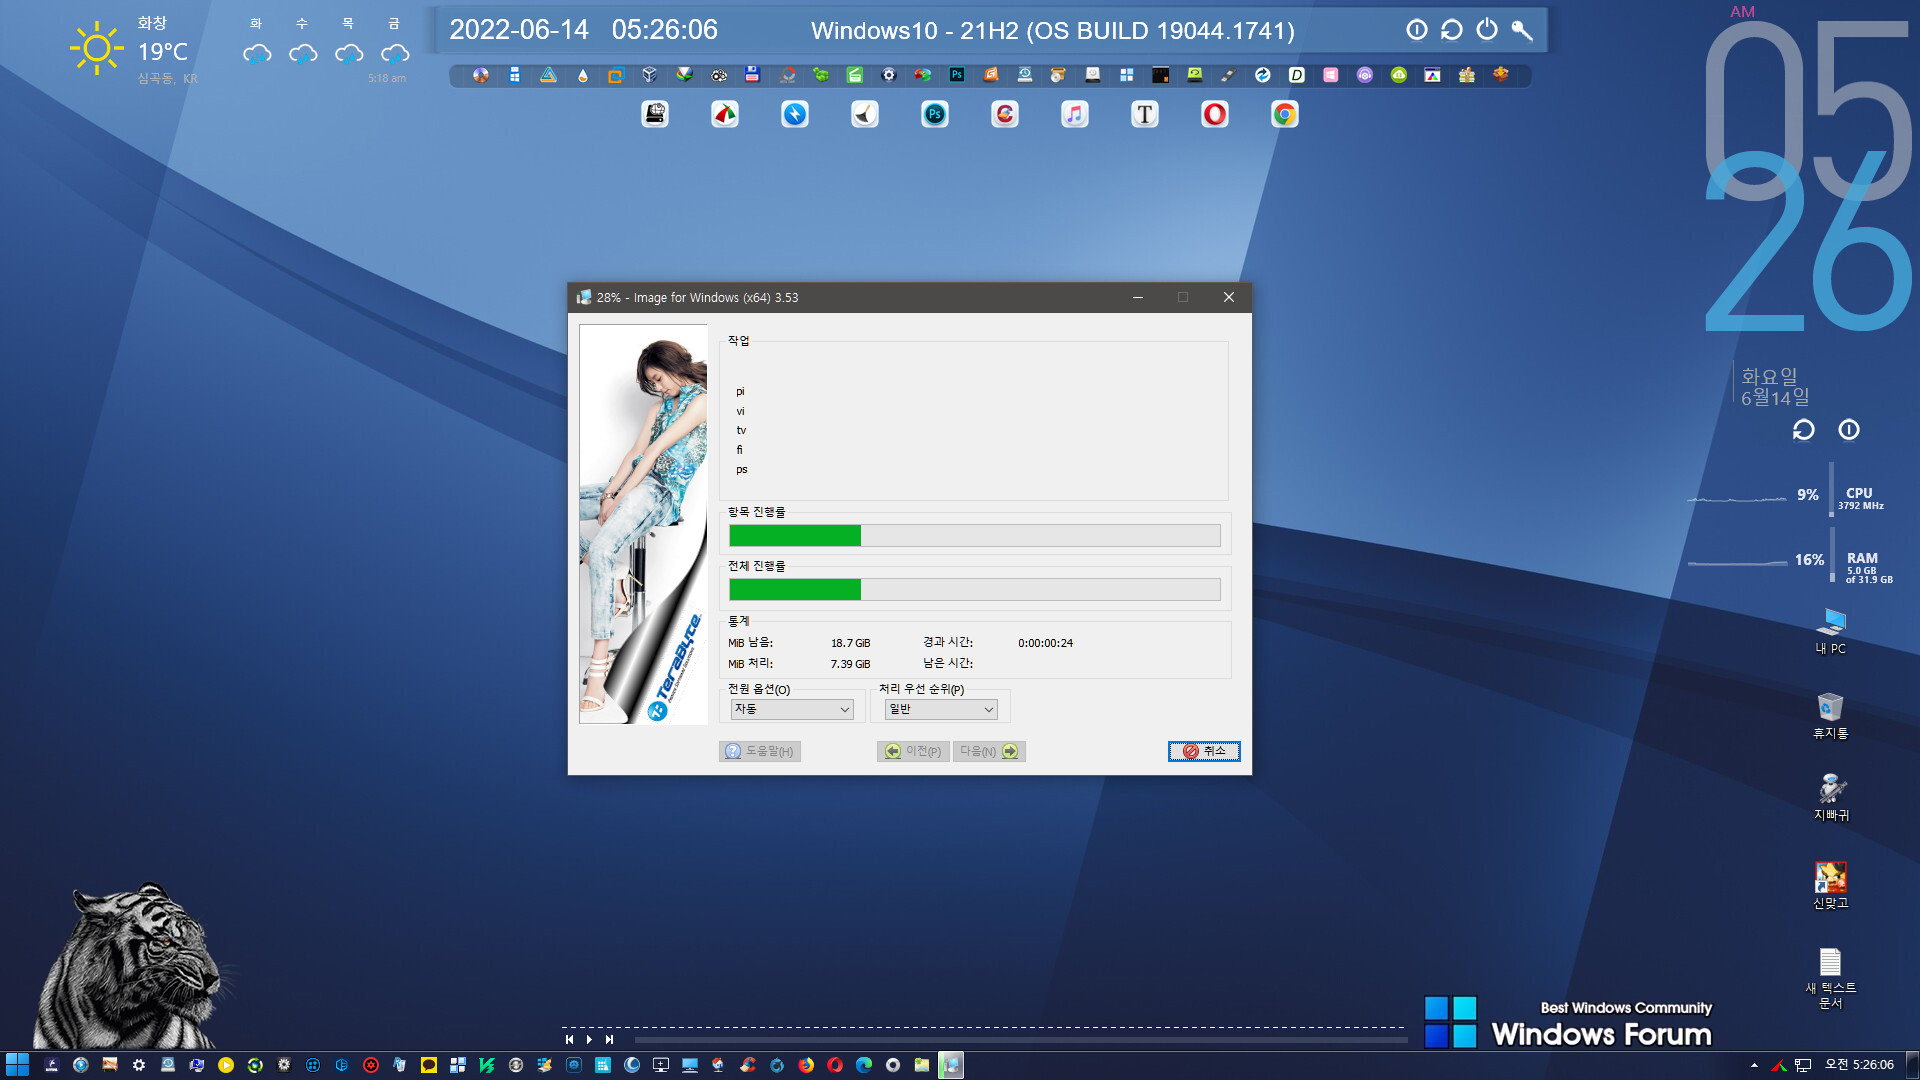This screenshot has width=1920, height=1080.
Task: Click the taskbar clock 오전 5:26:06
Action: 1859,1065
